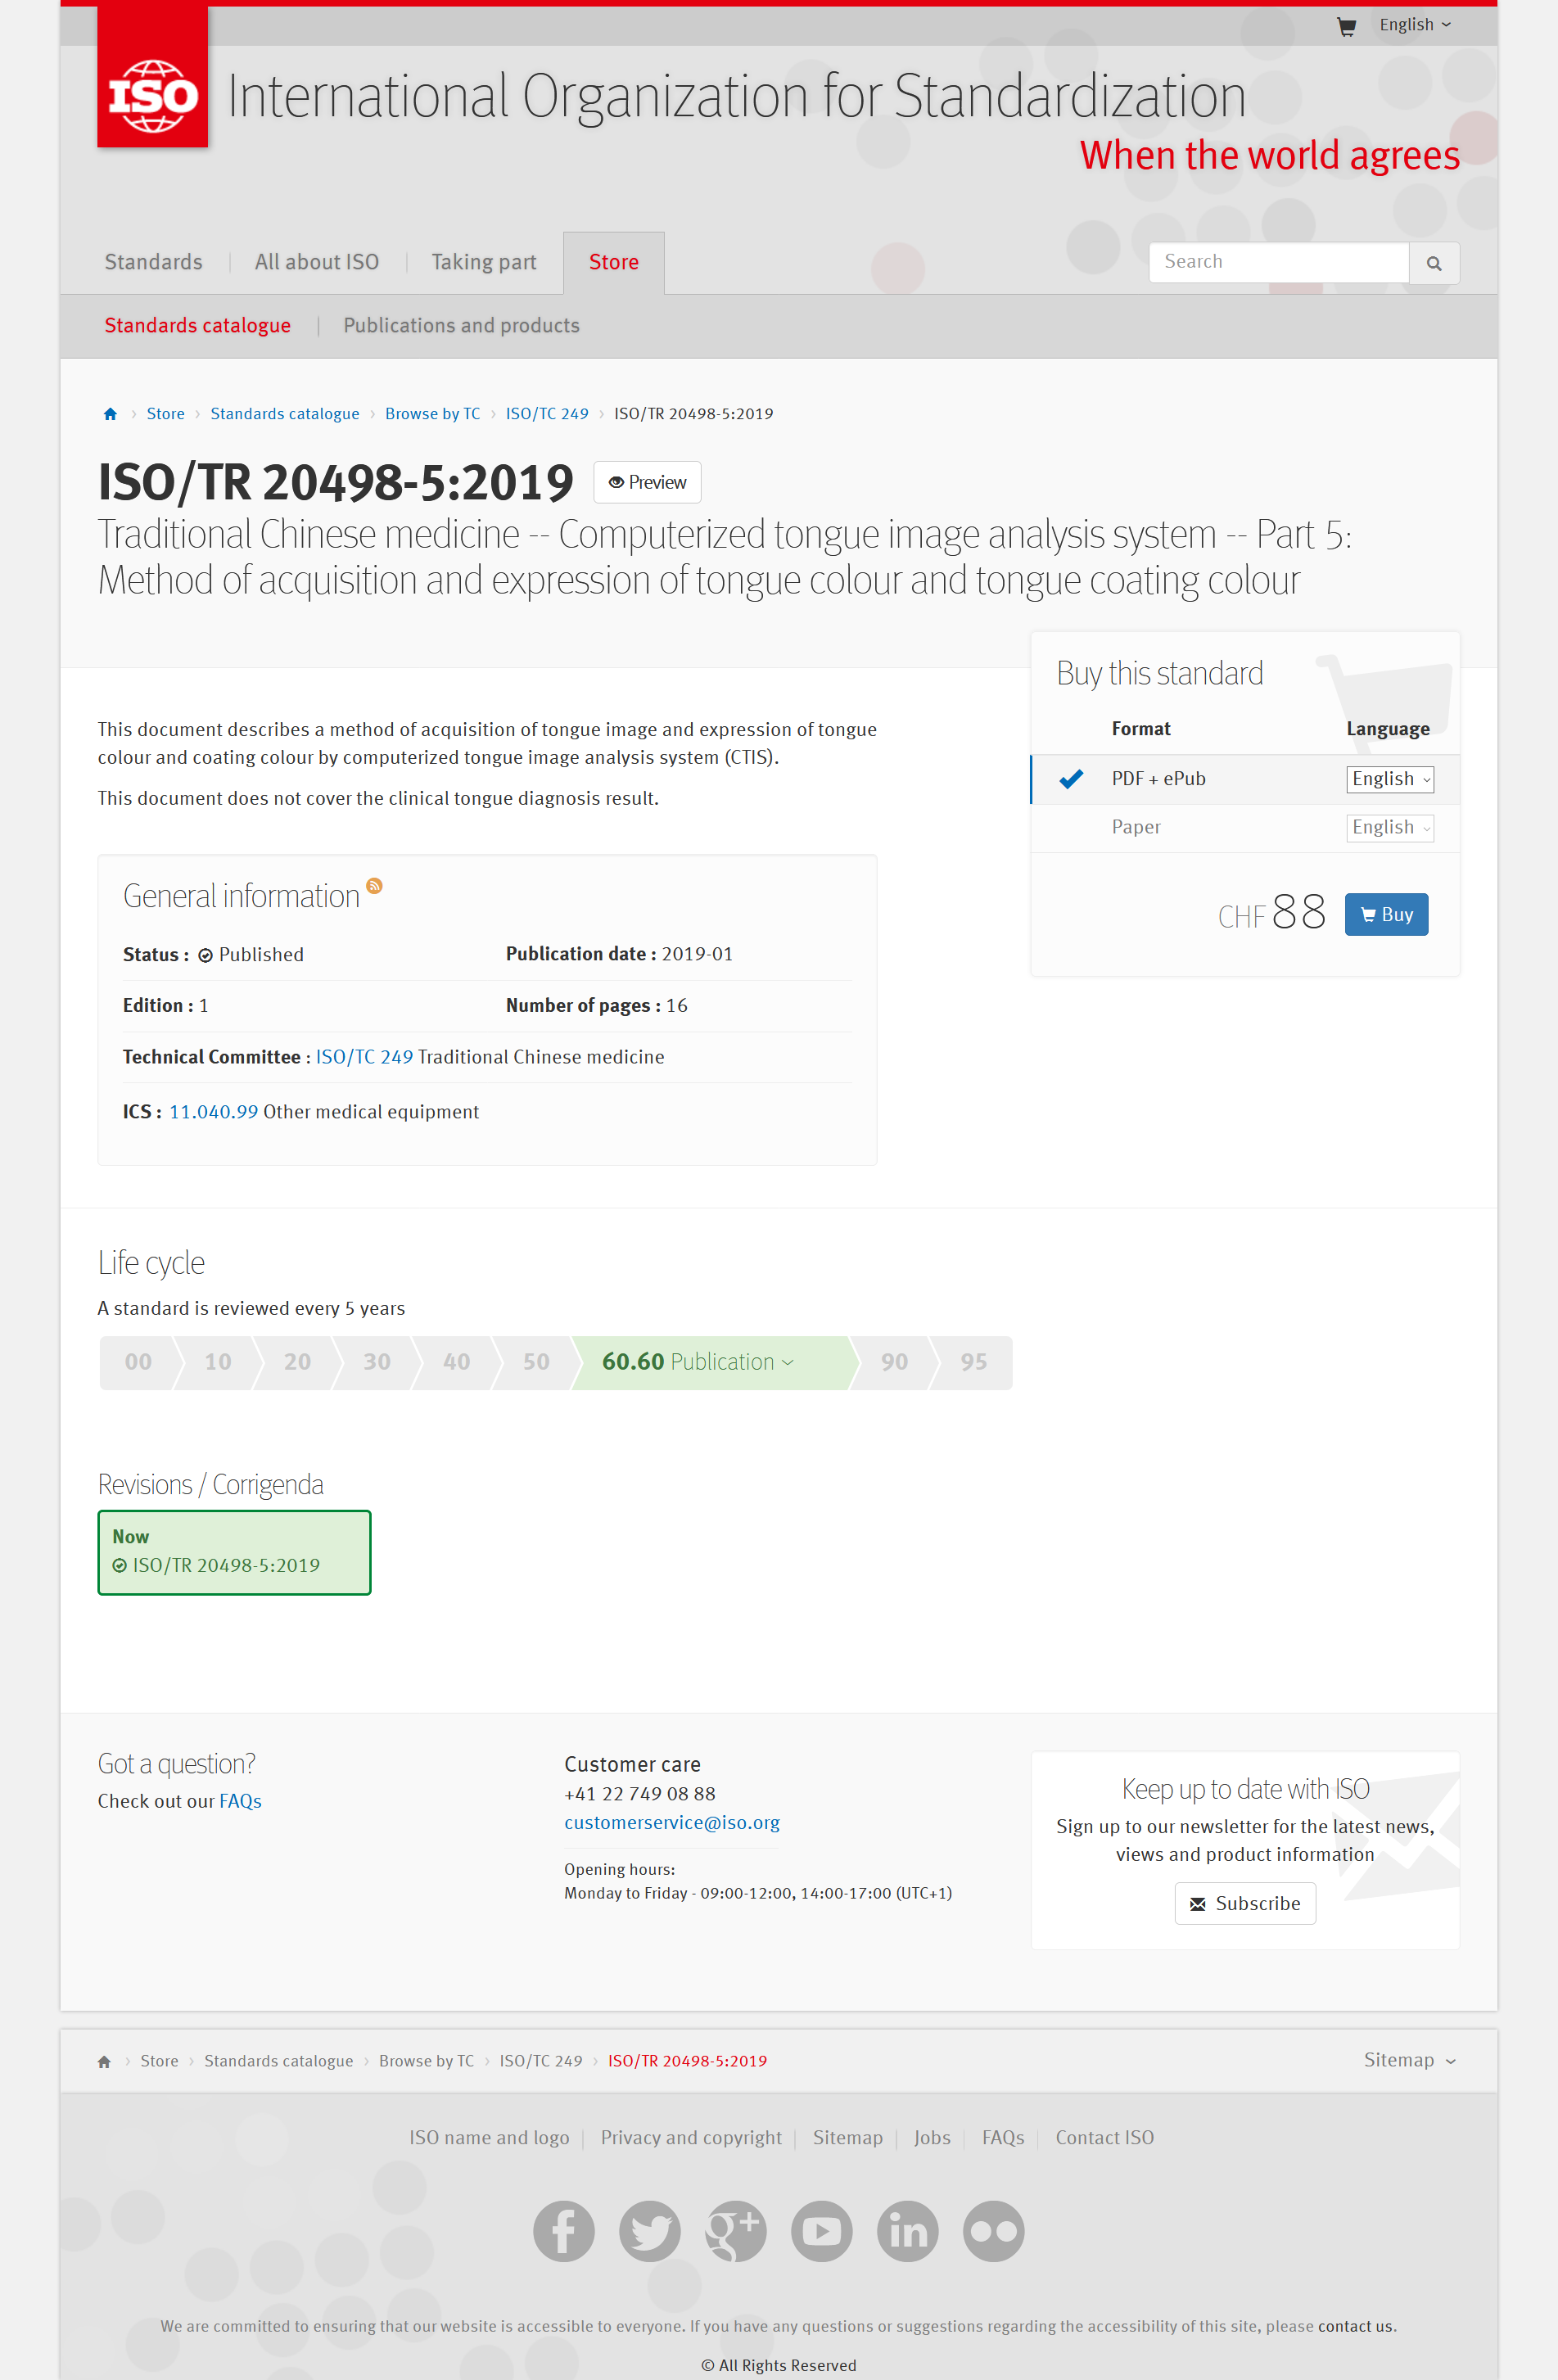Open ISO's LinkedIn page icon
Viewport: 1558px width, 2380px height.
[x=907, y=2230]
